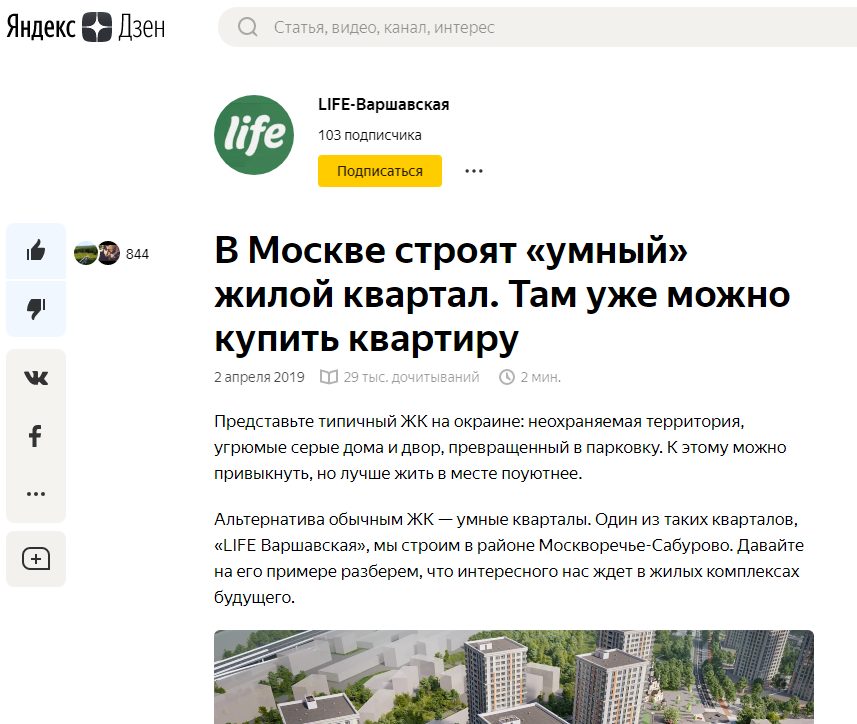Share article on VK
The height and width of the screenshot is (724, 857).
point(36,378)
